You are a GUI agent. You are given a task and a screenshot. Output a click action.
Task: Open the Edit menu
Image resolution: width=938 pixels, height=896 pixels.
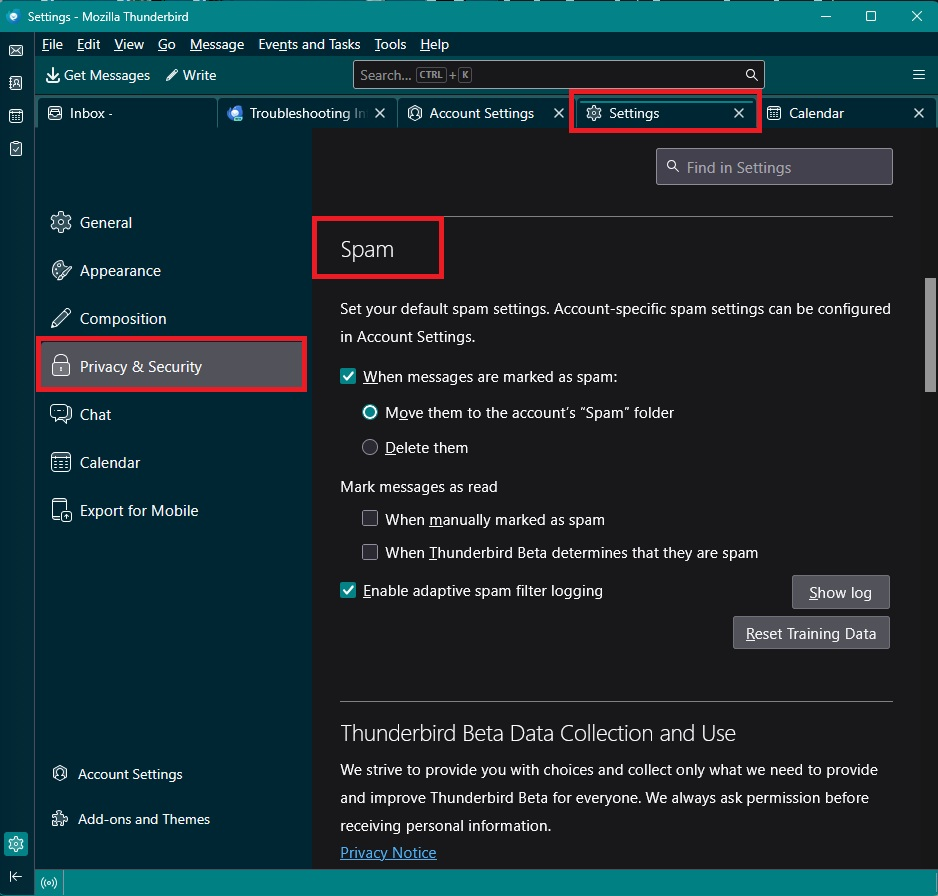88,44
